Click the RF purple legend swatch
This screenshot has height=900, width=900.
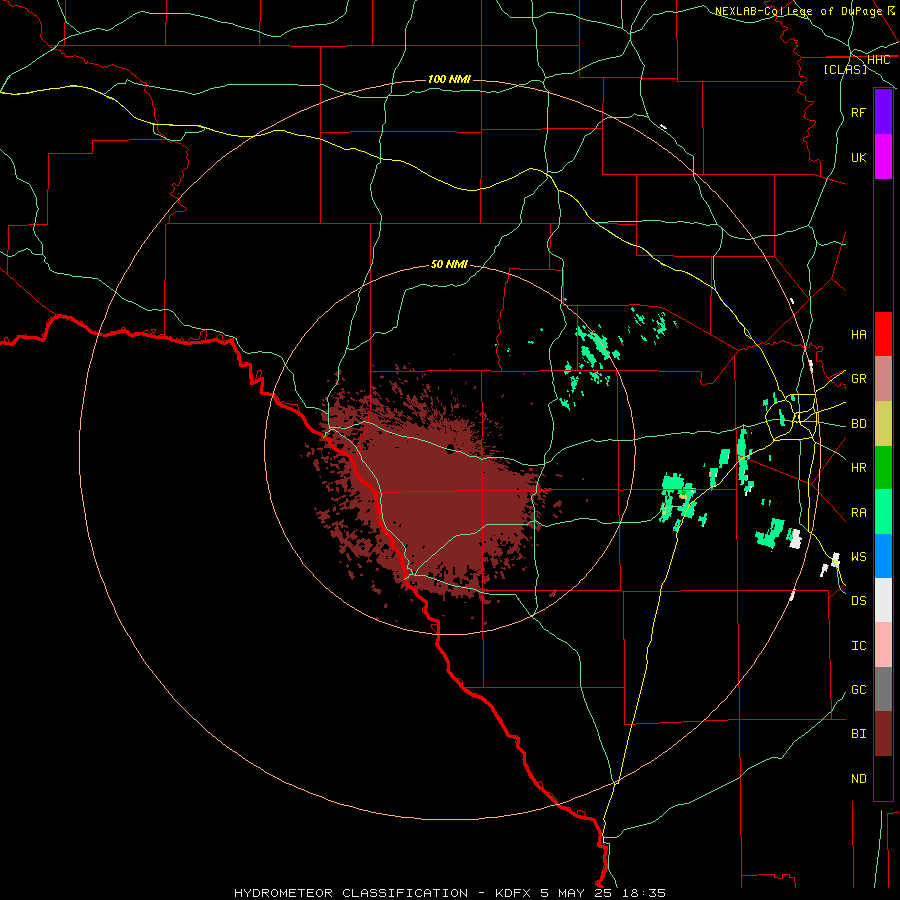[x=883, y=112]
